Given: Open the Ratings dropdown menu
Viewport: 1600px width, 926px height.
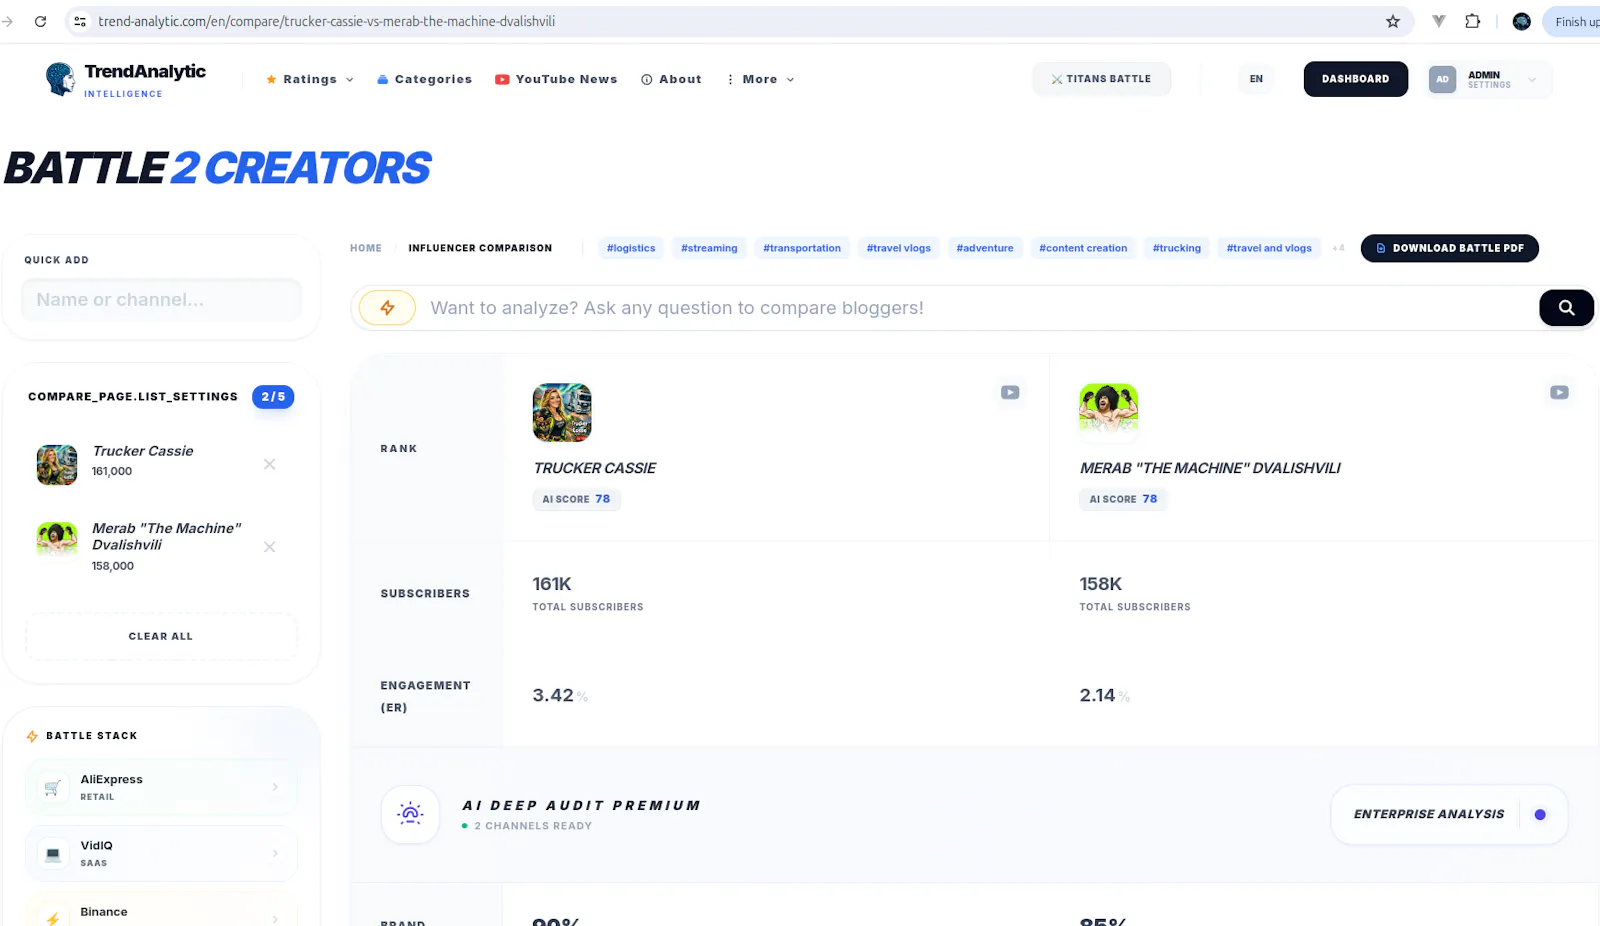Looking at the screenshot, I should pyautogui.click(x=310, y=79).
